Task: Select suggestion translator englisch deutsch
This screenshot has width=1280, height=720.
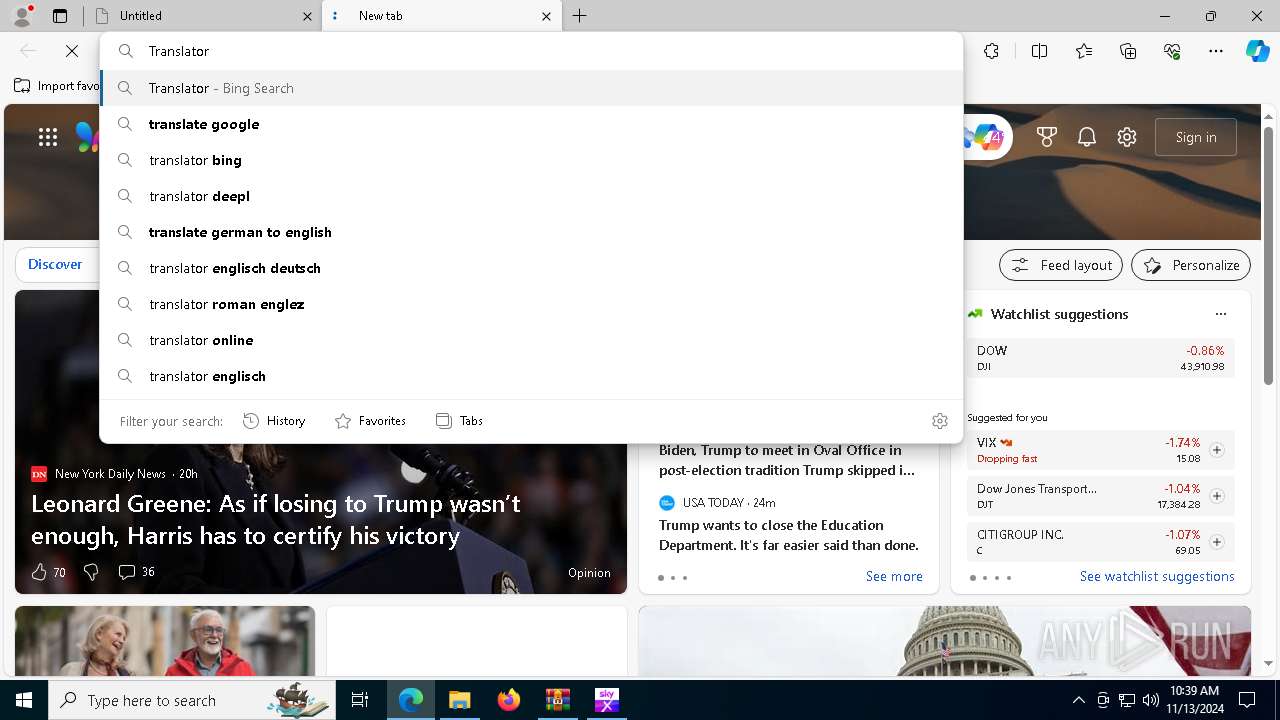Action: click(531, 268)
